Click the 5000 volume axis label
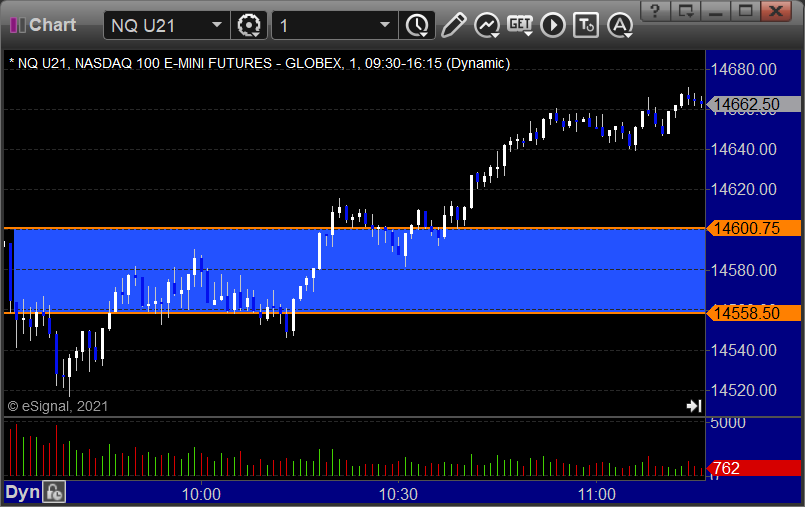This screenshot has height=507, width=805. tap(728, 423)
